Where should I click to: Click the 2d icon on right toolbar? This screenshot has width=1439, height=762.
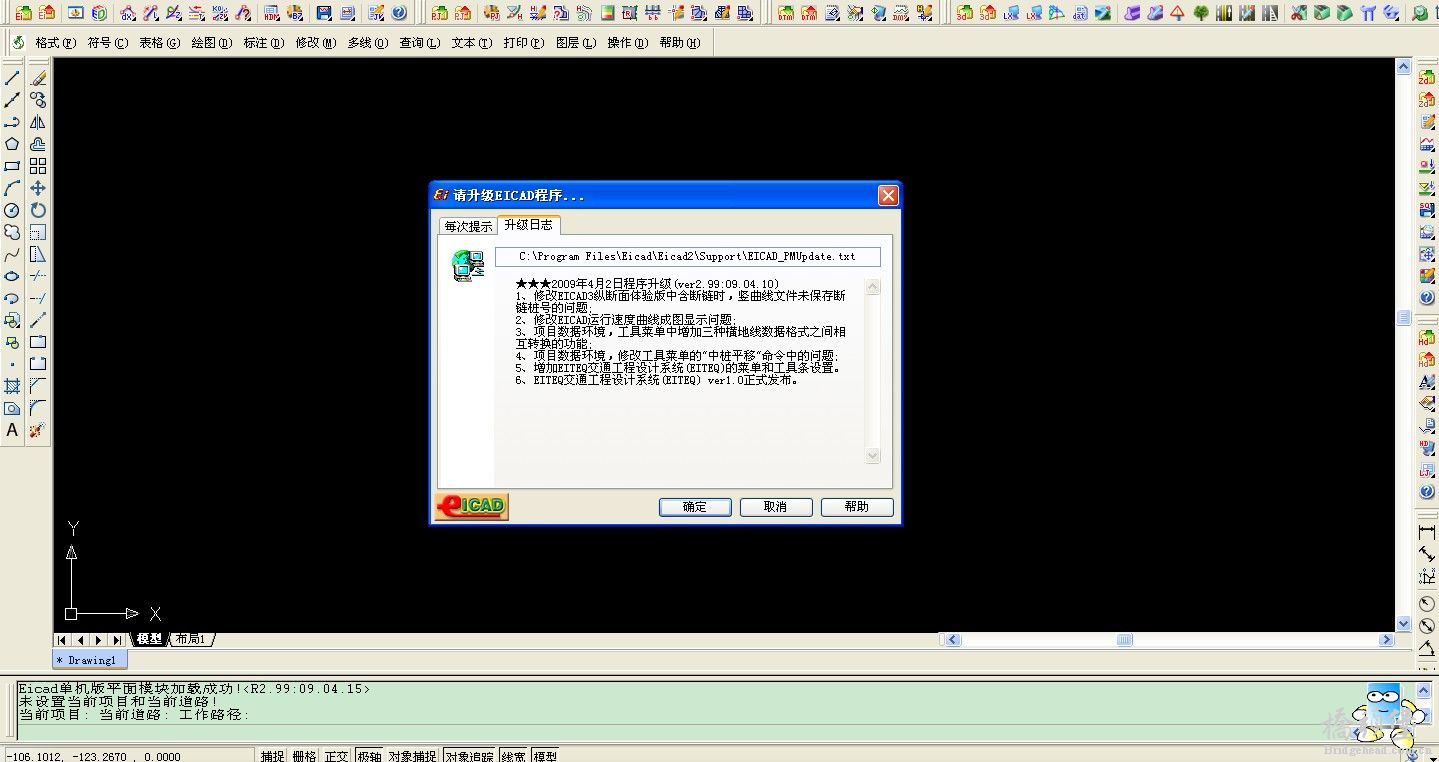coord(1427,78)
